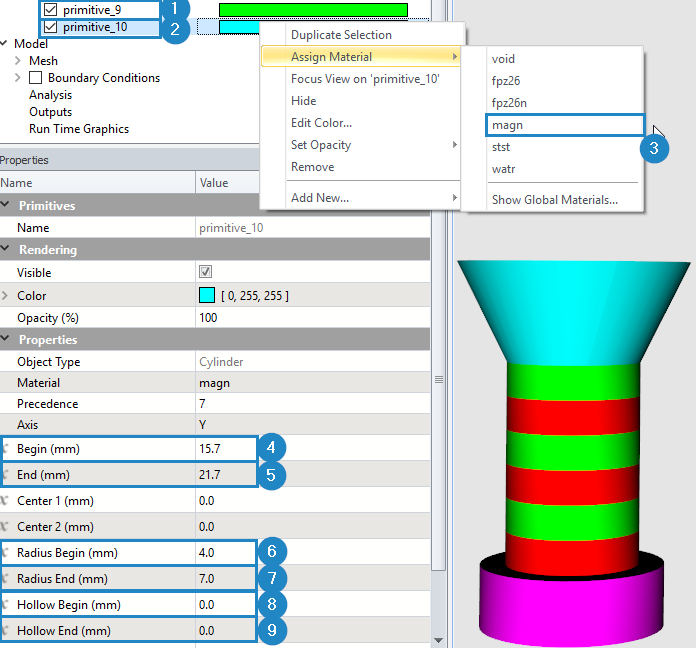Select the Analysis tree item
Screen dimensions: 696x648
point(50,95)
